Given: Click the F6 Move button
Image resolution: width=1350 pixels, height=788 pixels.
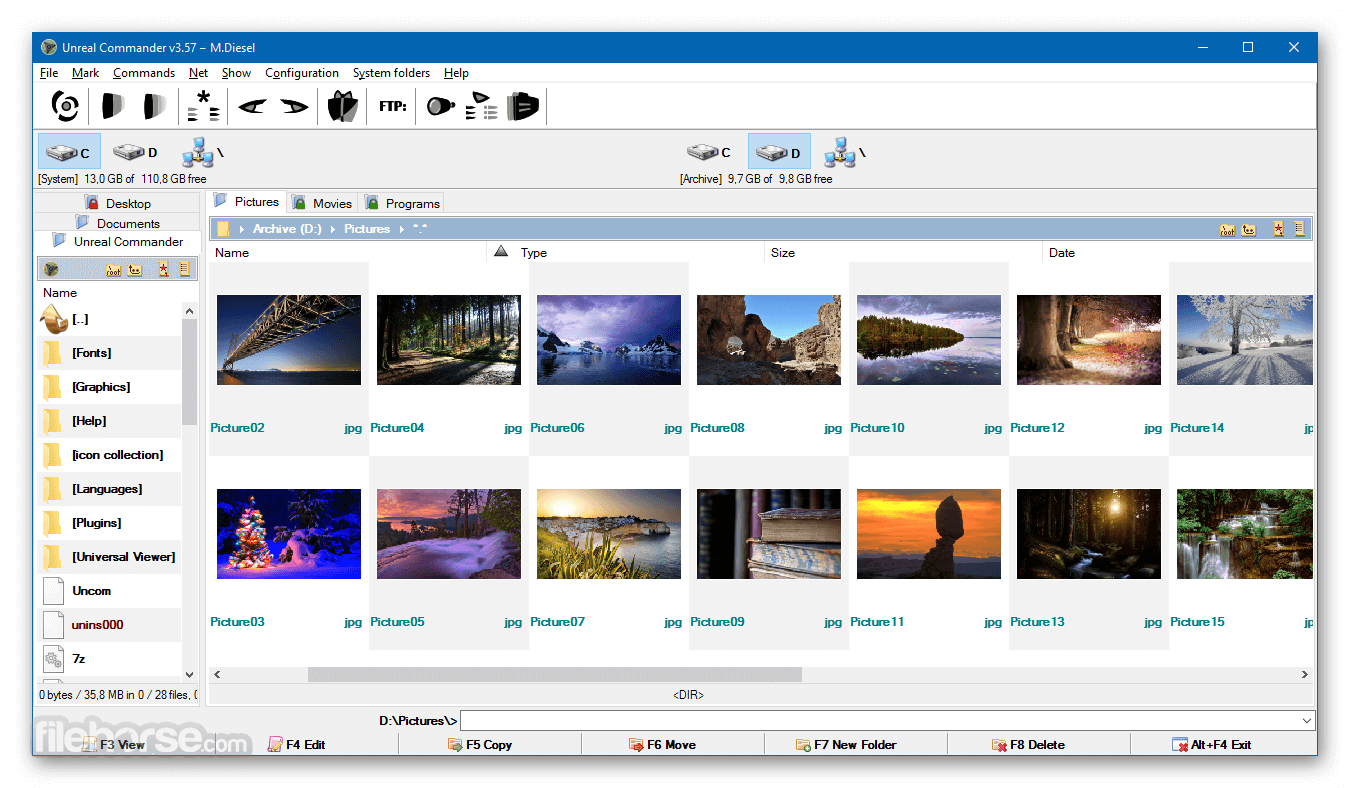Looking at the screenshot, I should point(662,745).
